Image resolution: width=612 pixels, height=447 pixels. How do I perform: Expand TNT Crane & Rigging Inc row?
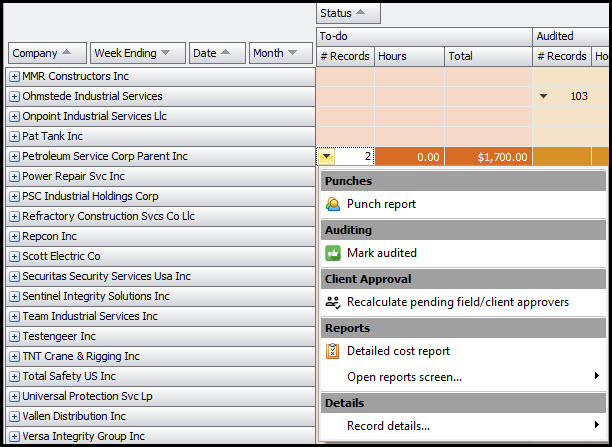(14, 356)
